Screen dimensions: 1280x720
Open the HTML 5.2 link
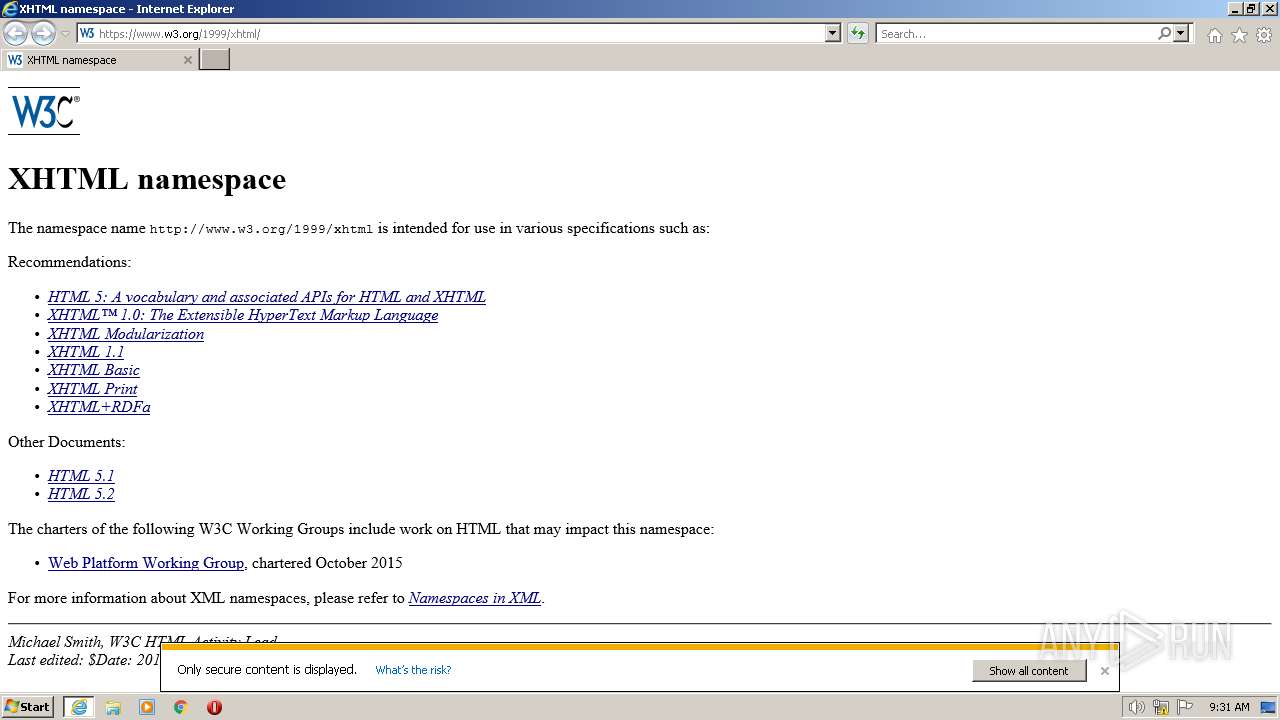click(81, 494)
